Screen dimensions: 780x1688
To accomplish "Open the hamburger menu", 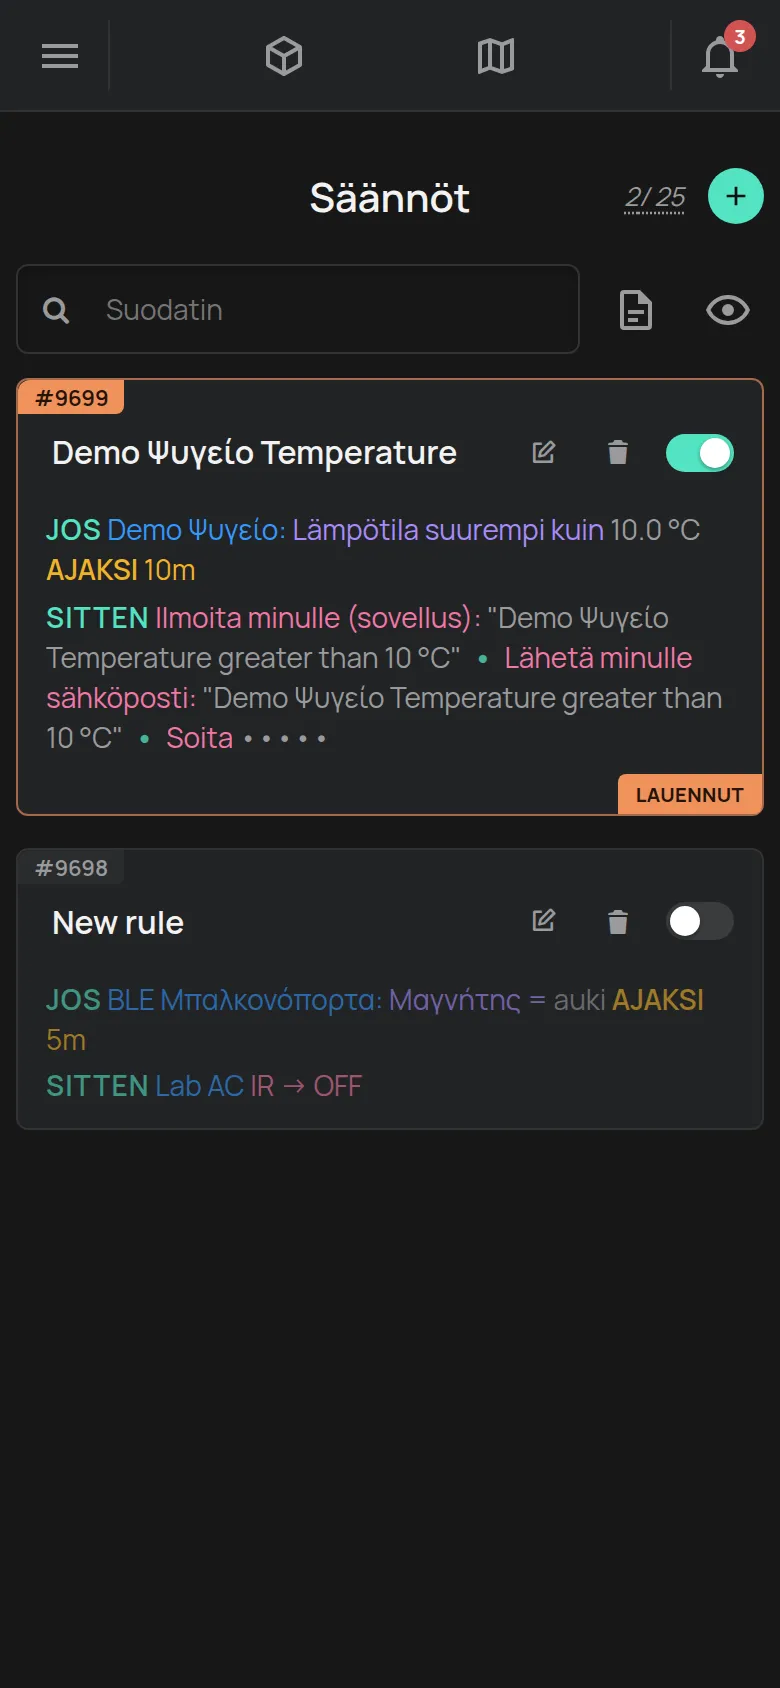I will (60, 56).
